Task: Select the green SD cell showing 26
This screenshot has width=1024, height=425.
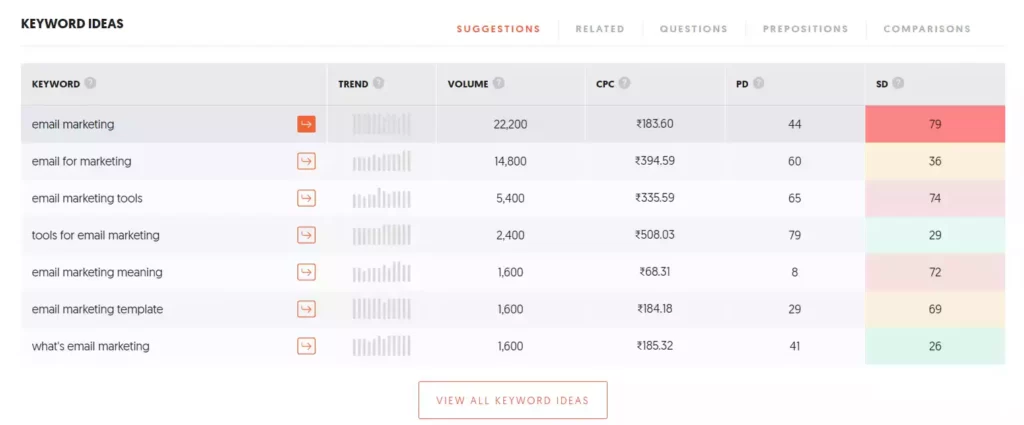Action: (x=935, y=346)
